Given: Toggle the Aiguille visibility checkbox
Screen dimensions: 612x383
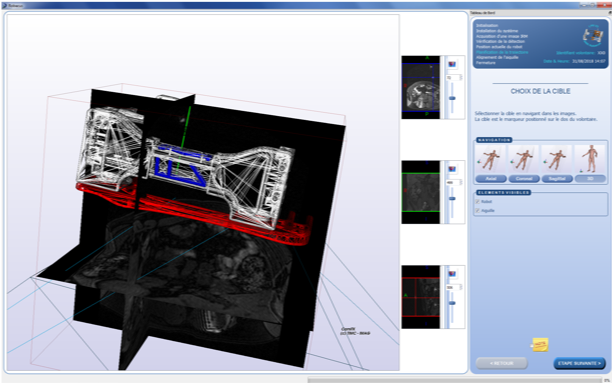Looking at the screenshot, I should tap(478, 210).
